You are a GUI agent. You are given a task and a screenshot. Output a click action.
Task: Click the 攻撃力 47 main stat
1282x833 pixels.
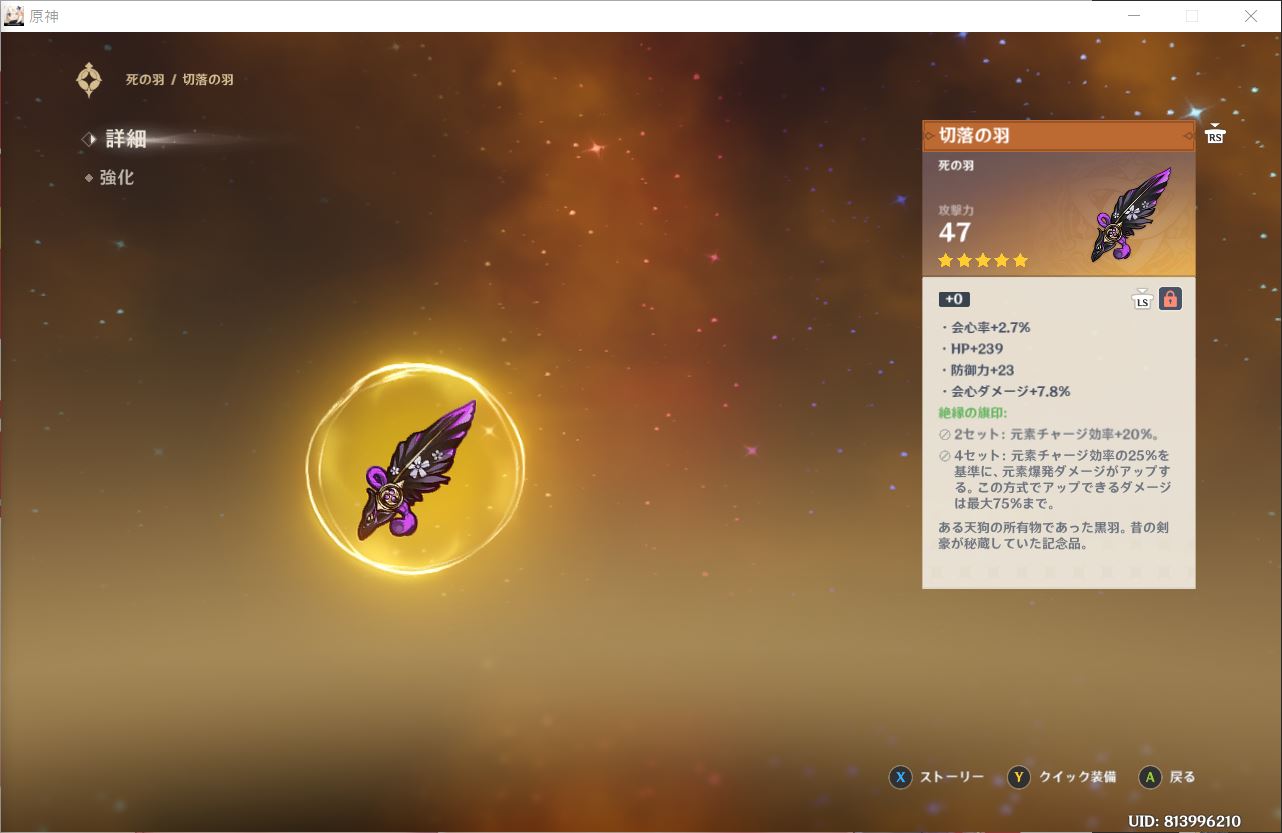tap(956, 224)
